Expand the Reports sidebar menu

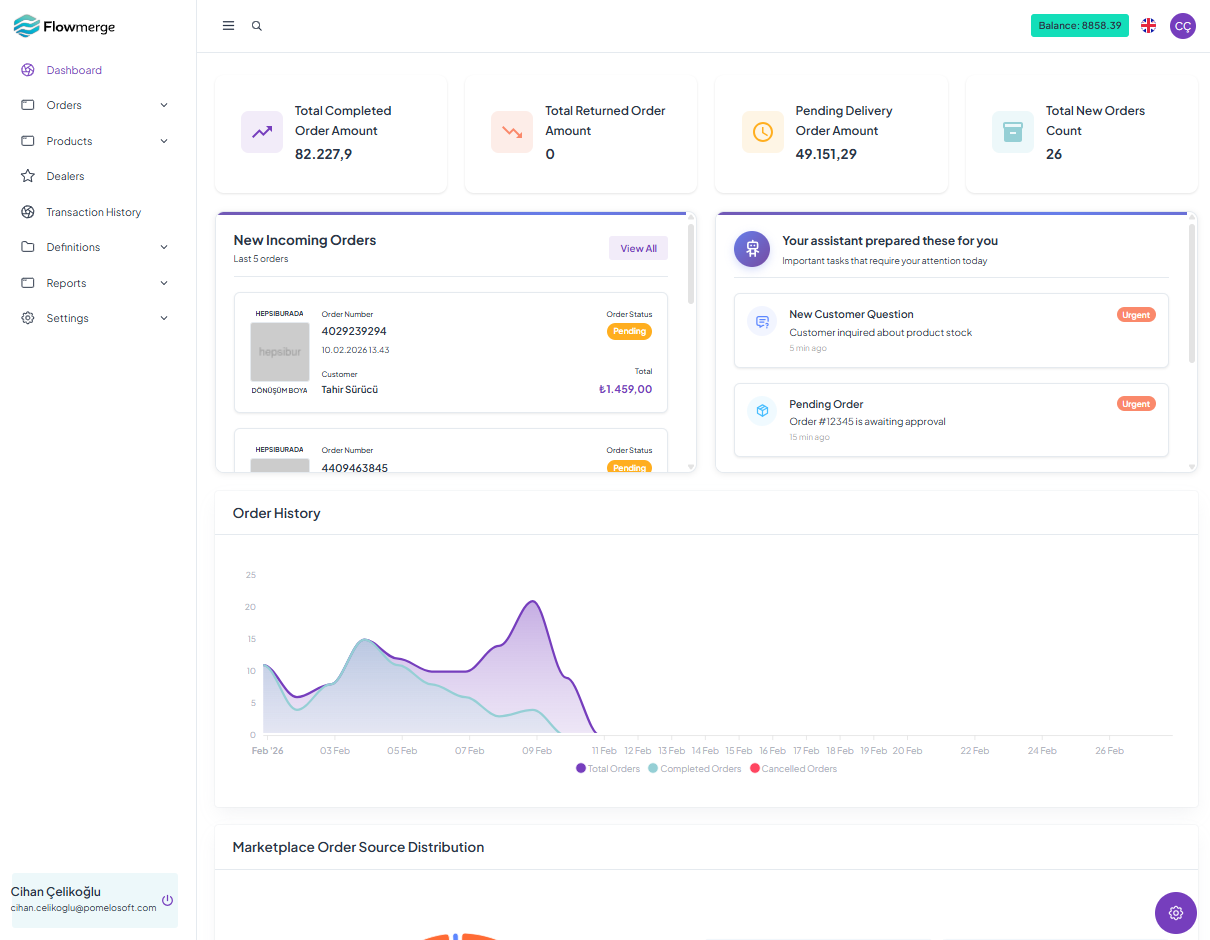pyautogui.click(x=95, y=283)
